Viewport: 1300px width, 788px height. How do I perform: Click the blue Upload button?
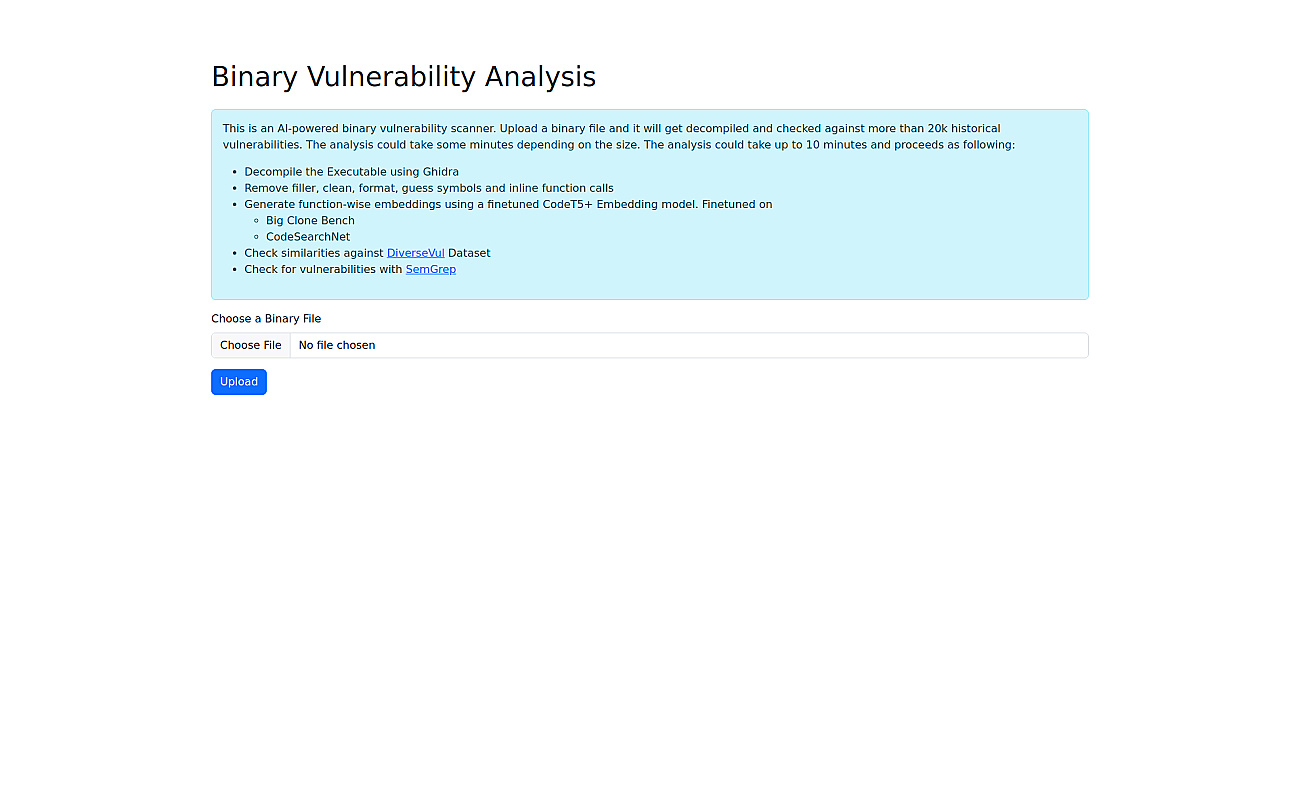[239, 382]
